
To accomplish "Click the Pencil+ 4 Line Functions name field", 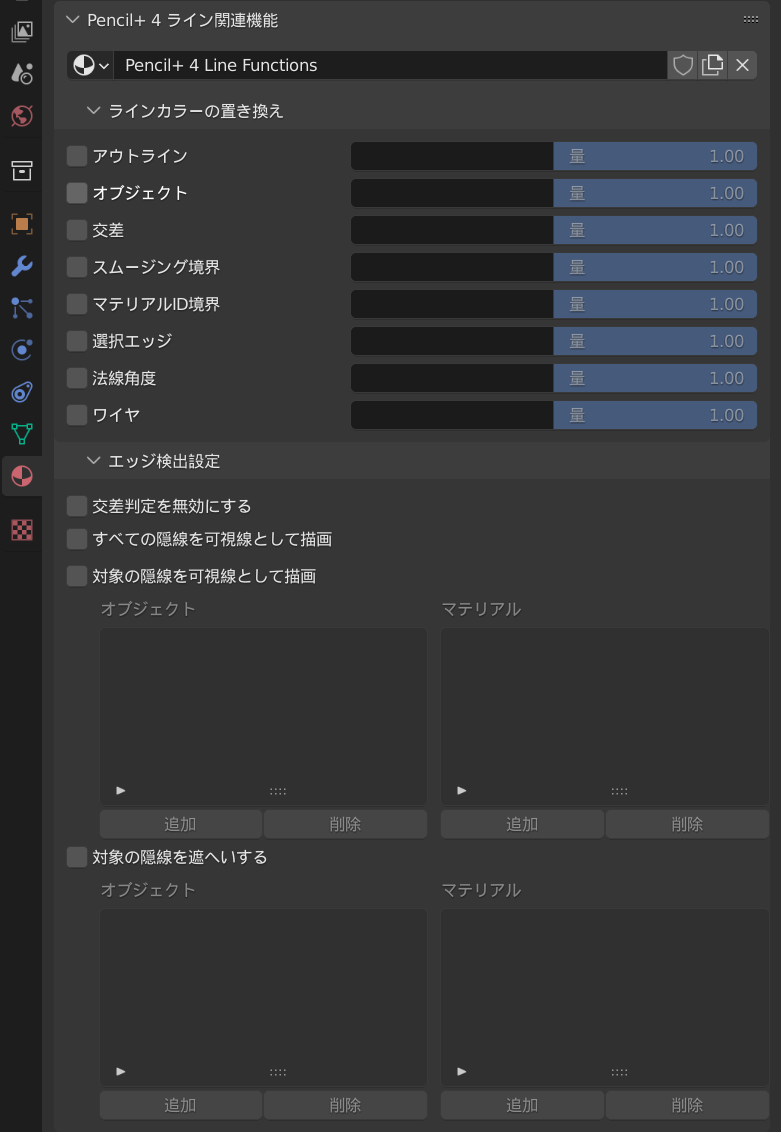I will (390, 65).
